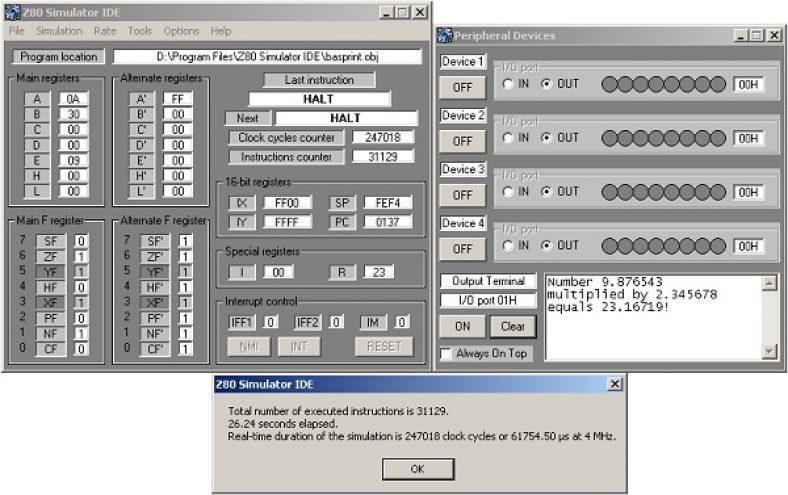Click the NMI interrupt button

click(249, 346)
